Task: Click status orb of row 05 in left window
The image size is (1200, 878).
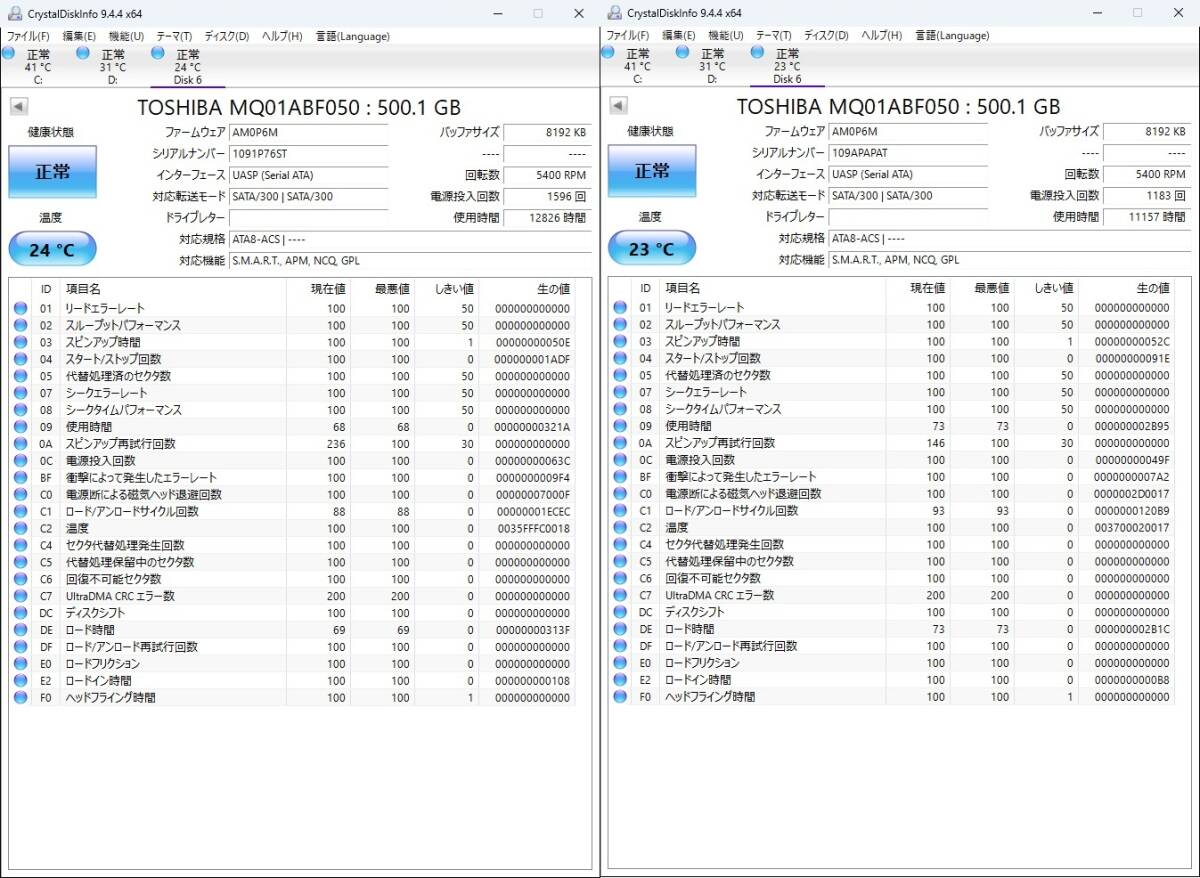Action: [x=21, y=376]
